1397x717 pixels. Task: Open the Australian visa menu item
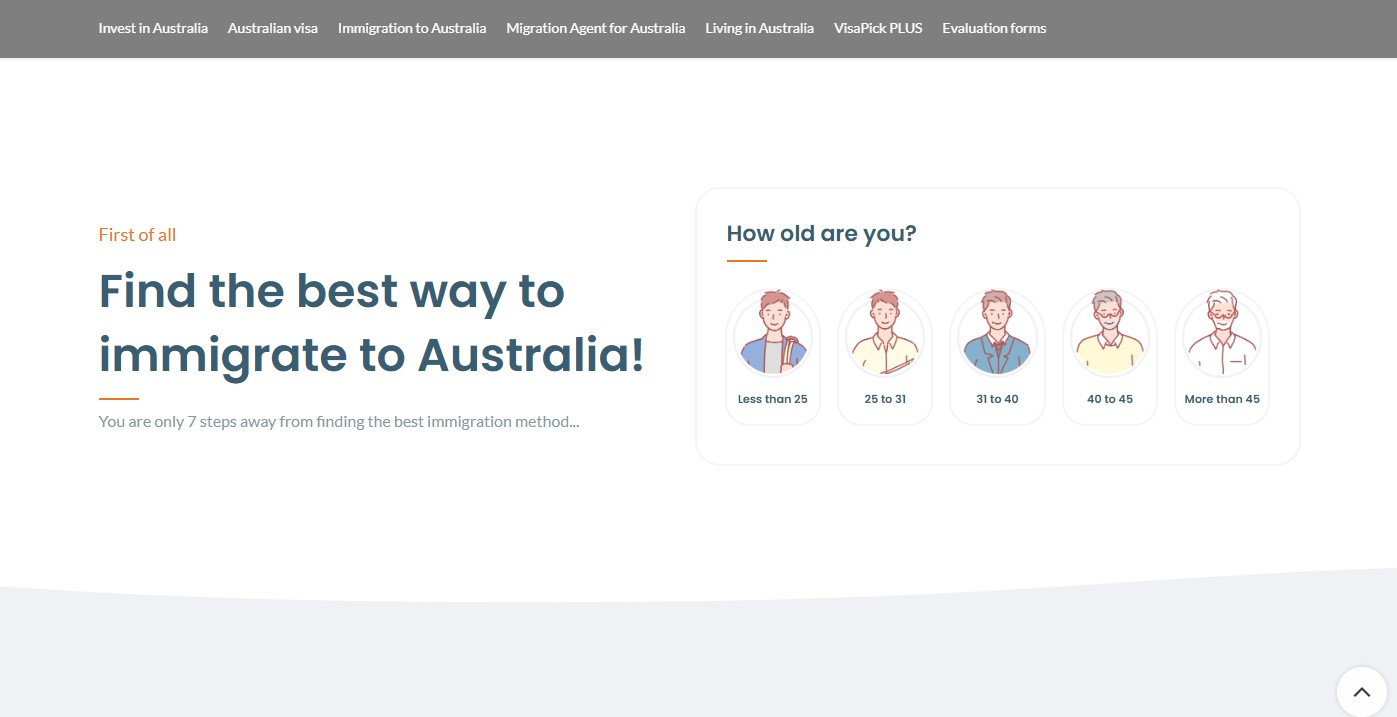click(x=273, y=28)
